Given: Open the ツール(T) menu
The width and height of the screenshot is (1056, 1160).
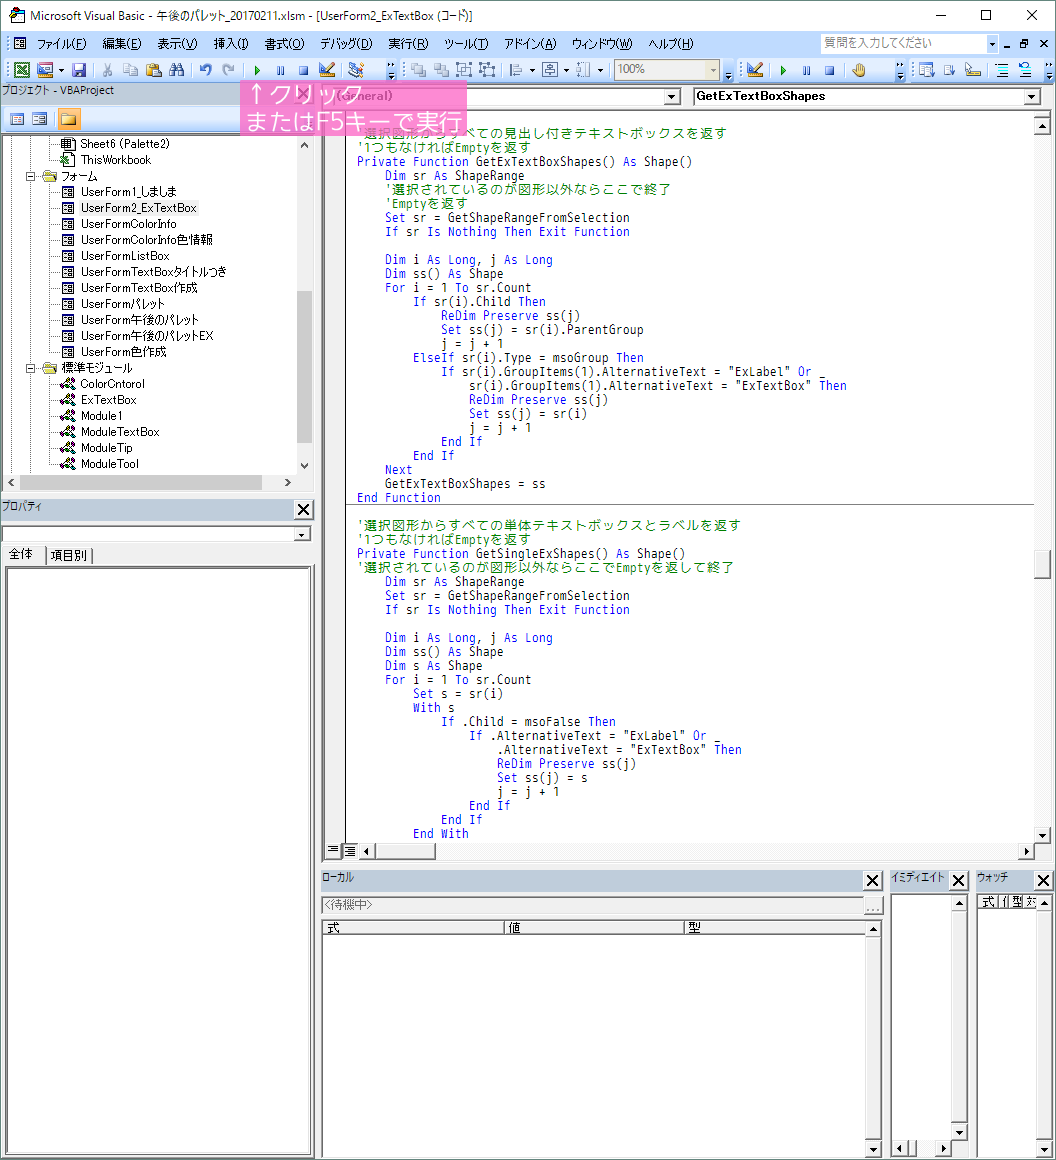Looking at the screenshot, I should pyautogui.click(x=465, y=44).
